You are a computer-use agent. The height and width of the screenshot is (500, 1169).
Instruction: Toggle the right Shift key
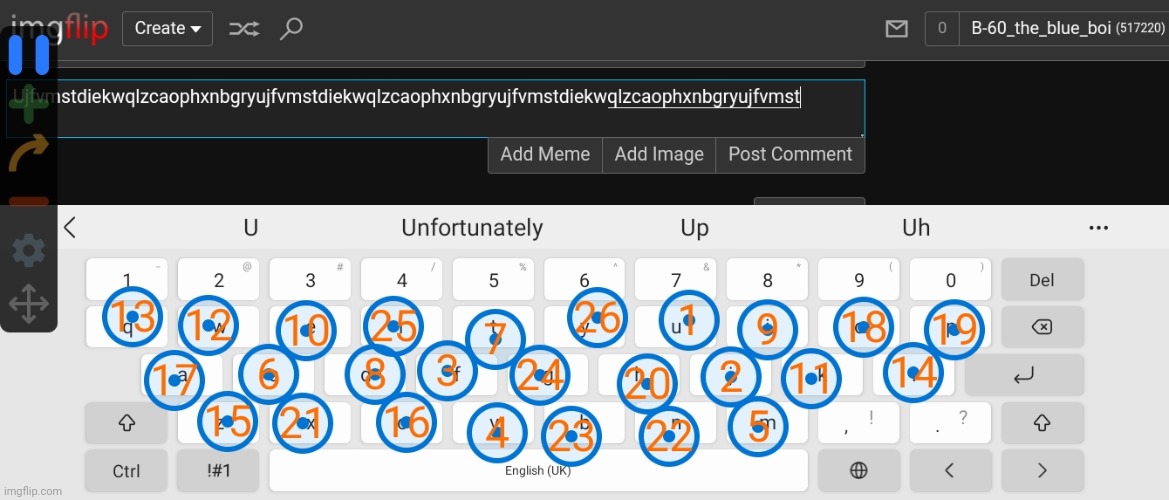(1042, 423)
